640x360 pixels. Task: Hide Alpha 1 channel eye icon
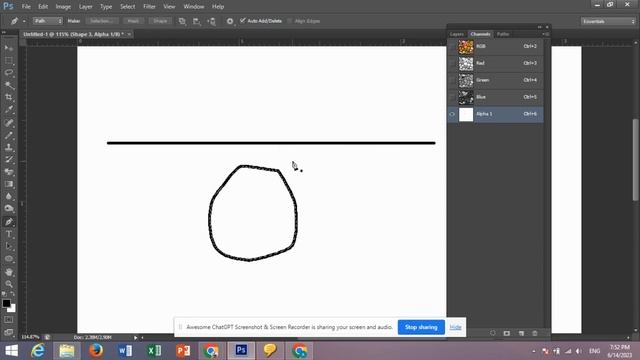[x=452, y=114]
